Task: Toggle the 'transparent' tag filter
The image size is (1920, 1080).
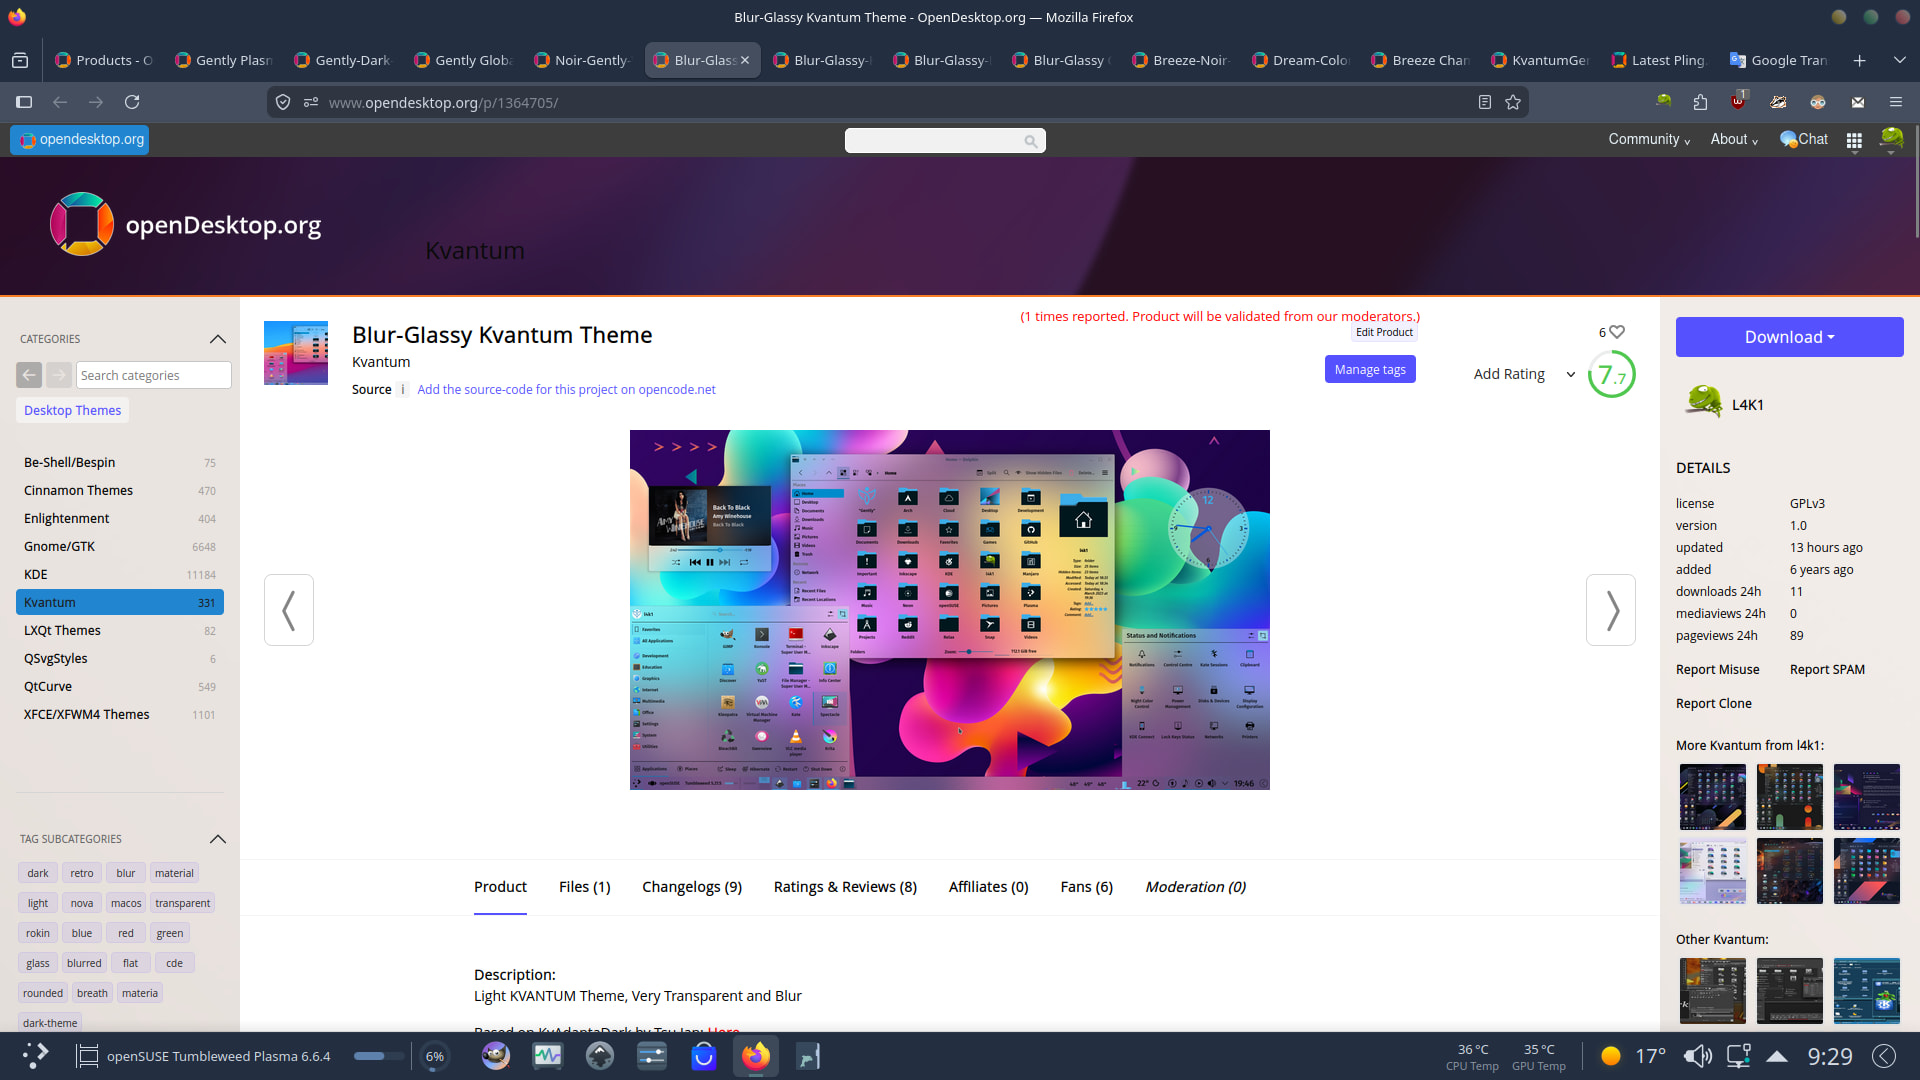Action: [182, 903]
